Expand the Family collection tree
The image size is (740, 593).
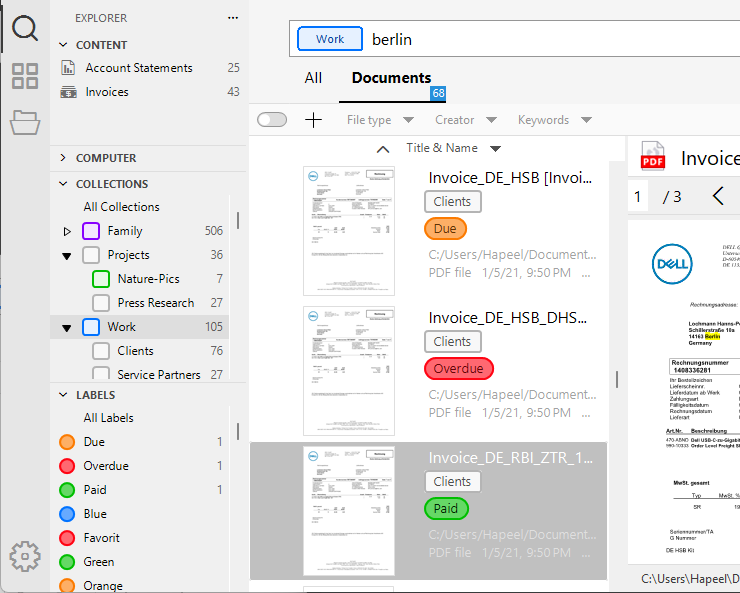click(x=67, y=231)
